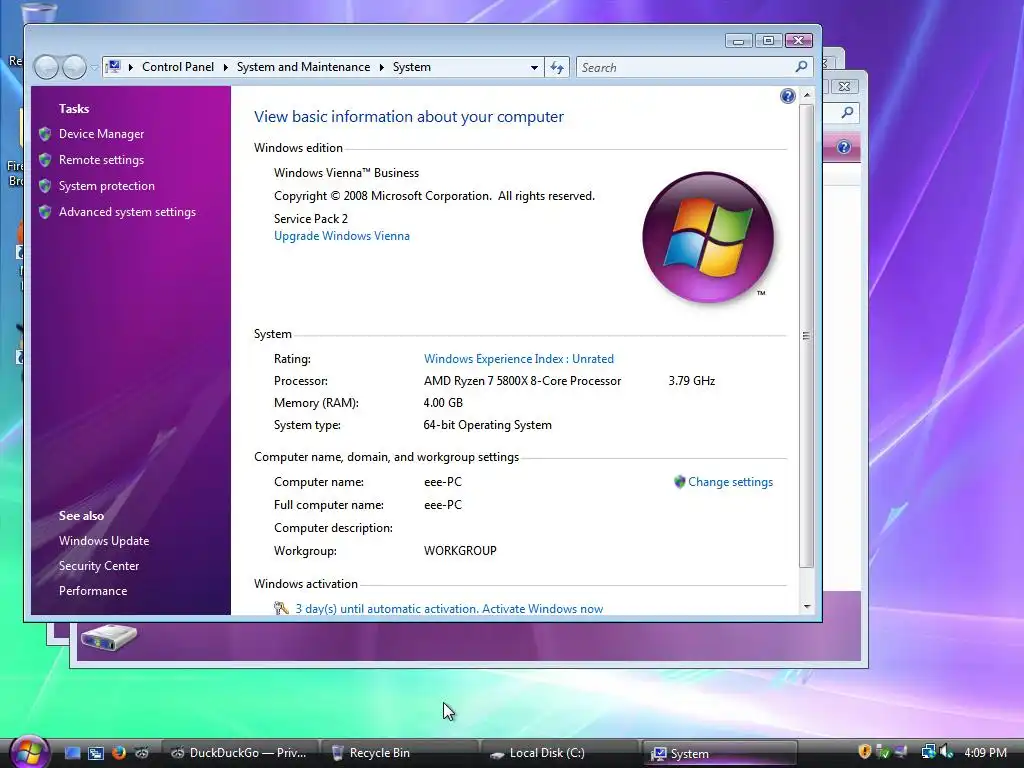Viewport: 1024px width, 768px height.
Task: Click help icon in background window
Action: pyautogui.click(x=844, y=147)
